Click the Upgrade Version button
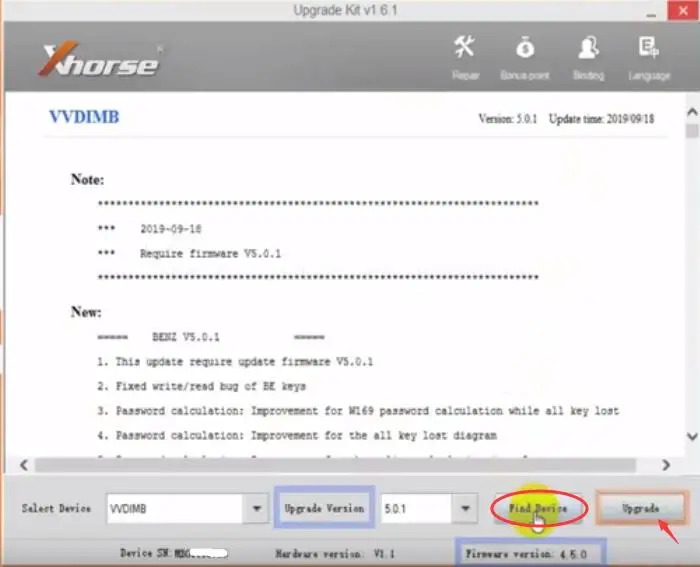The image size is (700, 567). (325, 508)
